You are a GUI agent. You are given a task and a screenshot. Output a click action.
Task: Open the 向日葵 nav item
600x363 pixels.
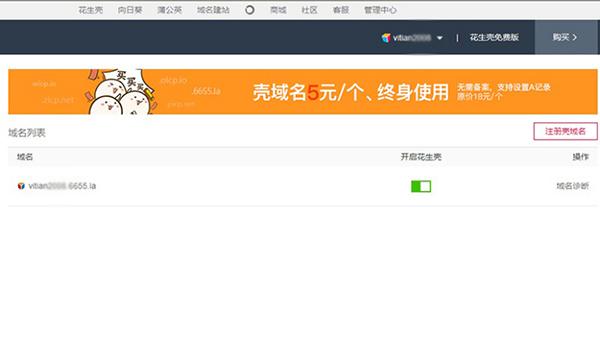(130, 10)
